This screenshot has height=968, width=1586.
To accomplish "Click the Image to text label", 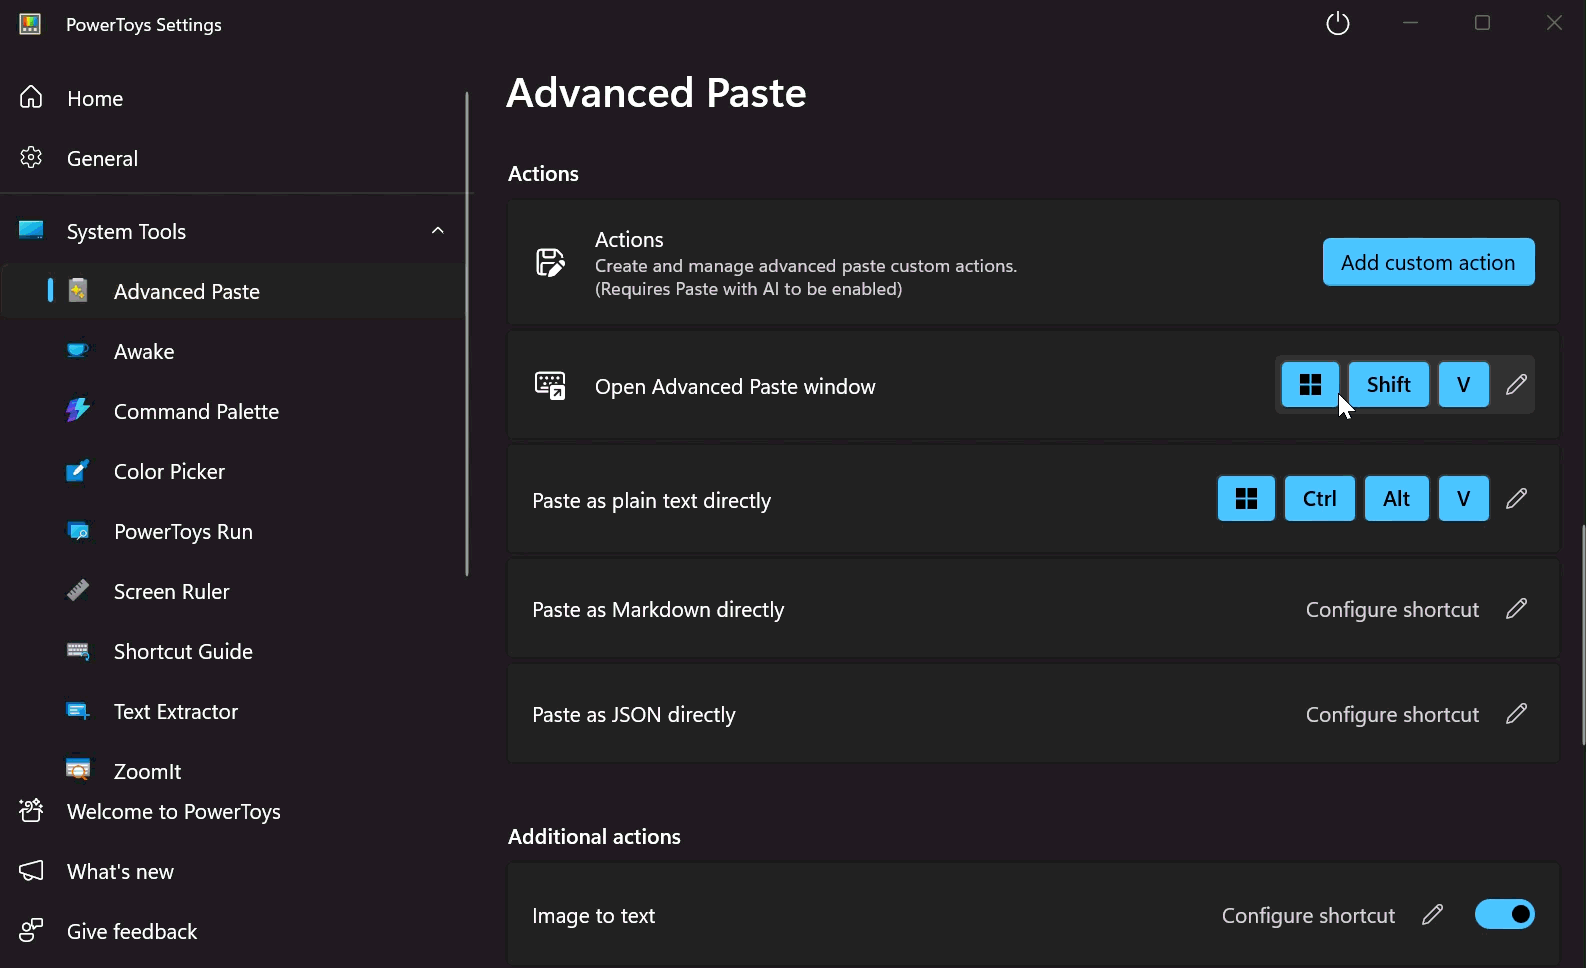I will [593, 915].
